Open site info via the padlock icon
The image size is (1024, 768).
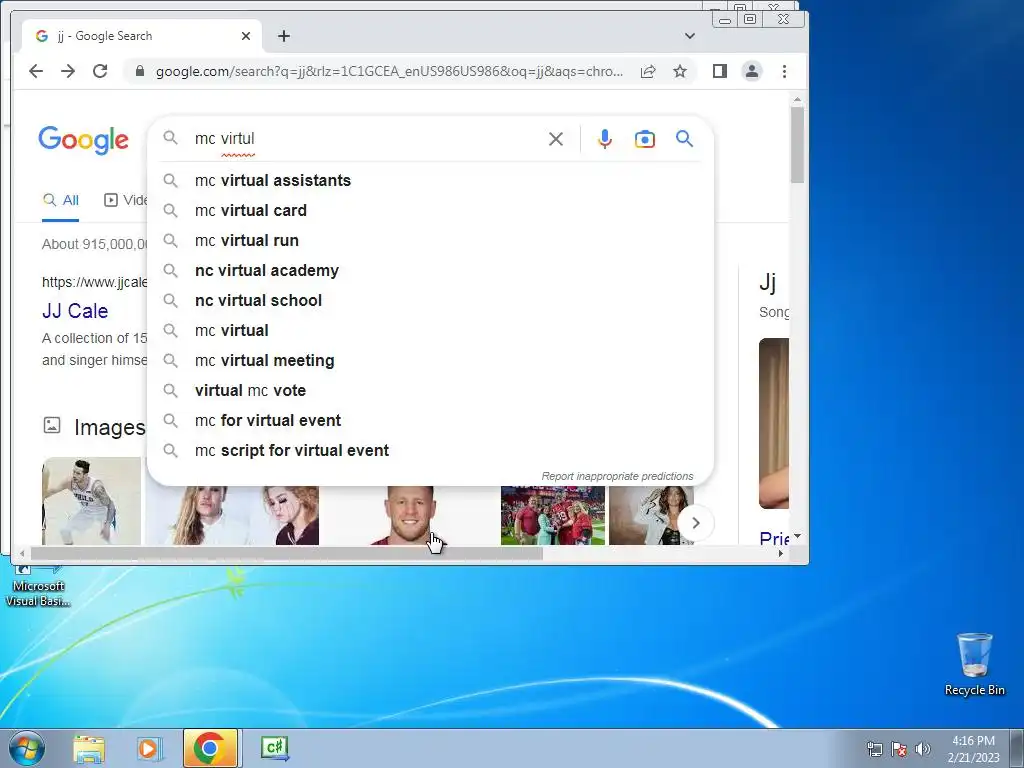pos(139,71)
